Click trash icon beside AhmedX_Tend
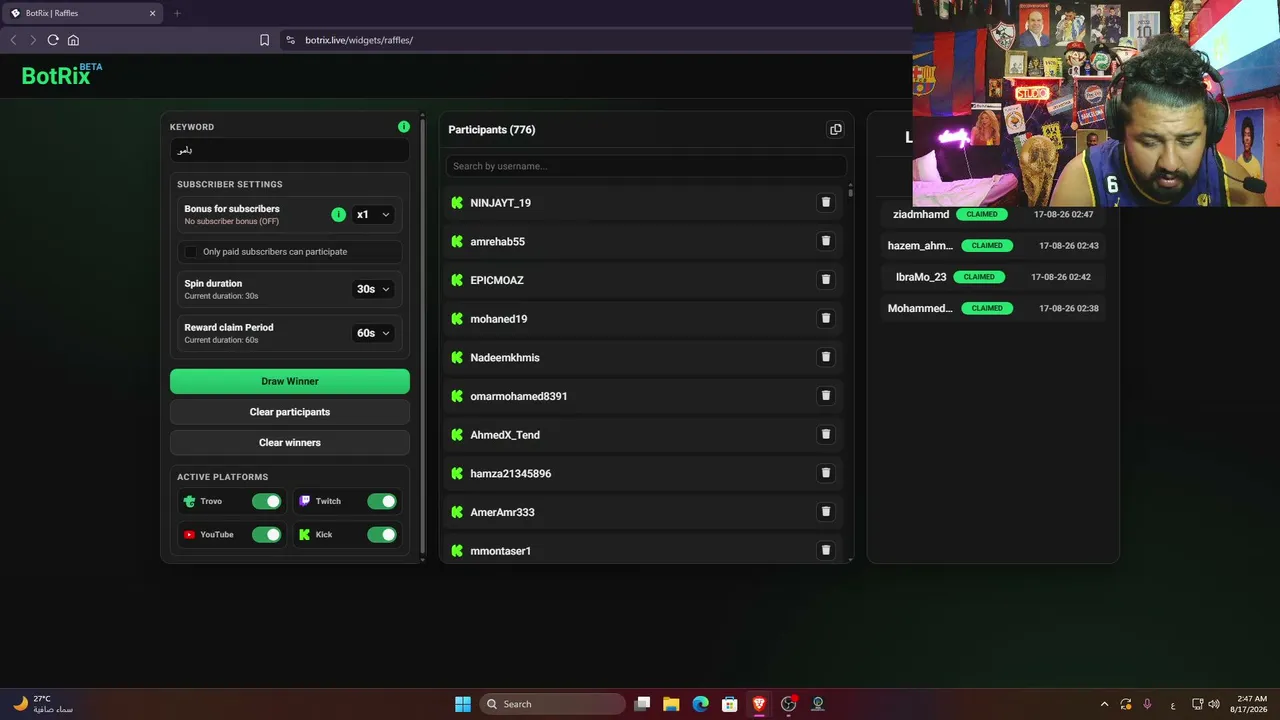Viewport: 1280px width, 720px height. tap(826, 434)
